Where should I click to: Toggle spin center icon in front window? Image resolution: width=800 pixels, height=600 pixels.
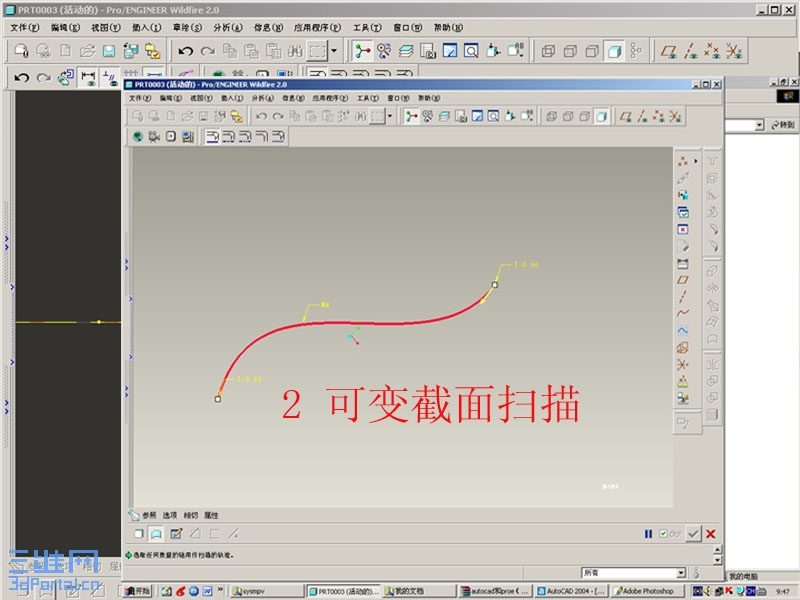pos(411,116)
